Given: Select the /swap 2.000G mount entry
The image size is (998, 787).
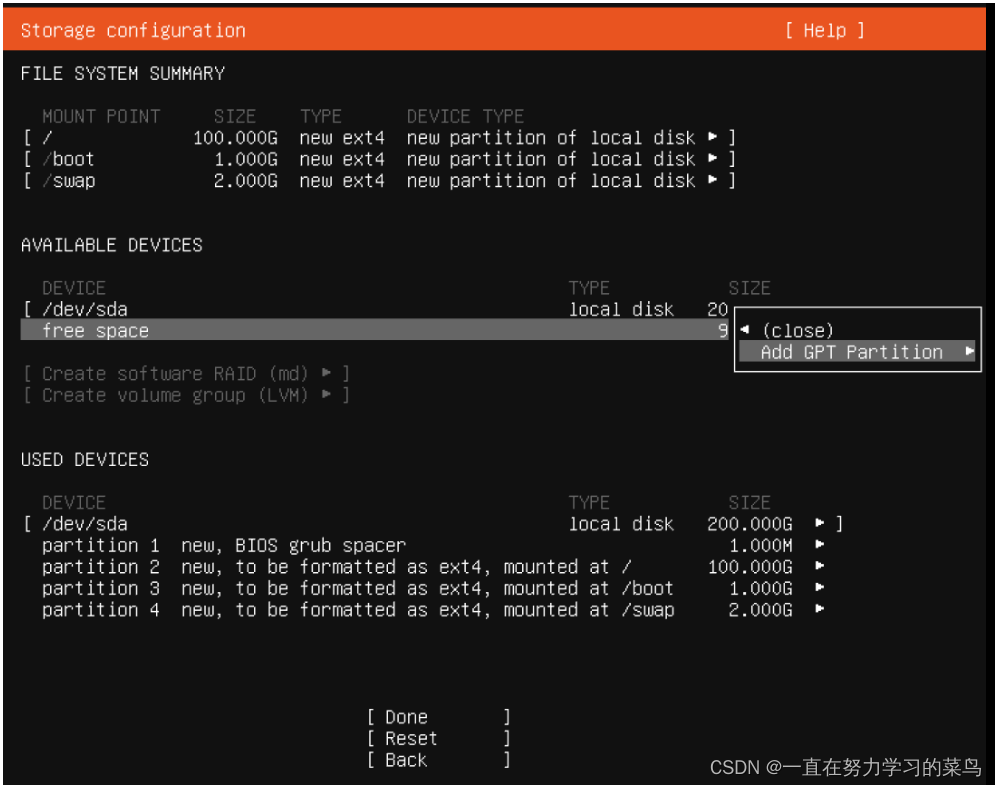Looking at the screenshot, I should click(x=380, y=180).
